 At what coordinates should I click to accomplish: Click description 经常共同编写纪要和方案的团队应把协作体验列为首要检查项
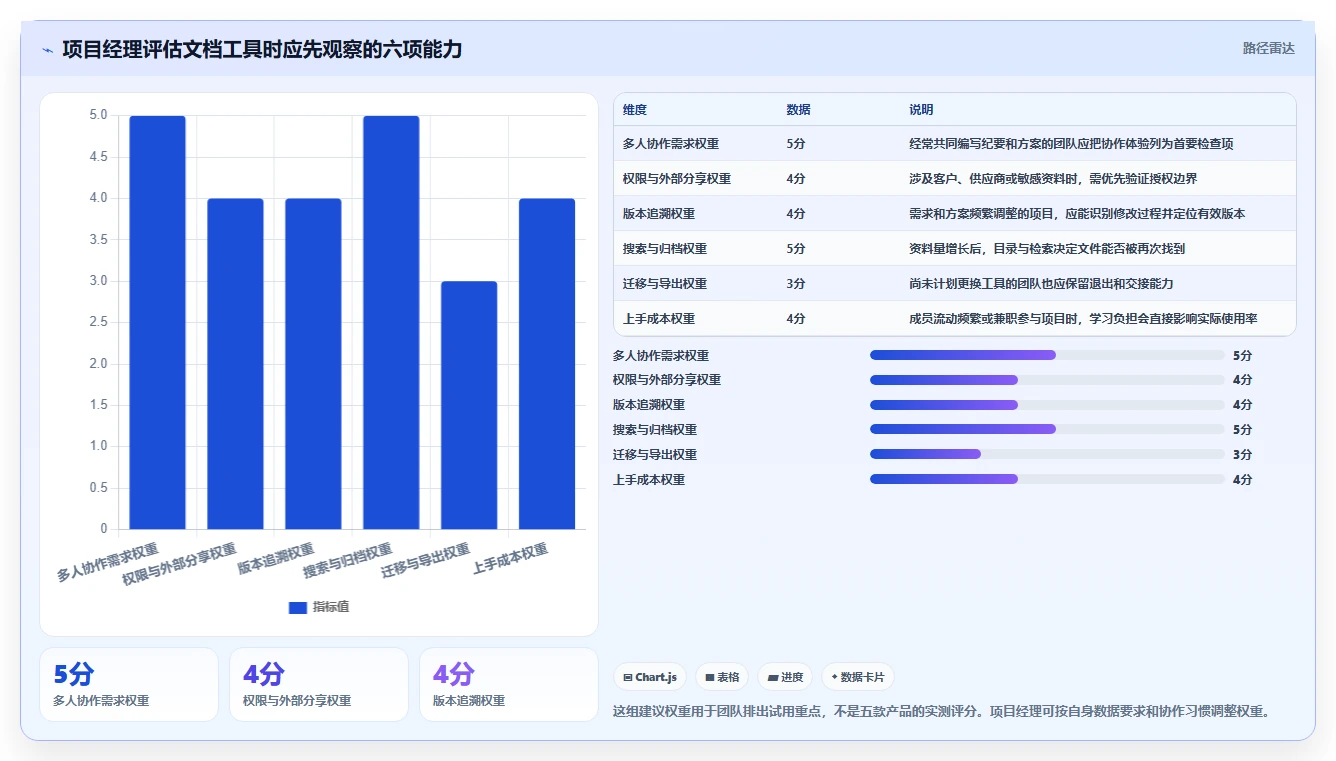[1071, 144]
